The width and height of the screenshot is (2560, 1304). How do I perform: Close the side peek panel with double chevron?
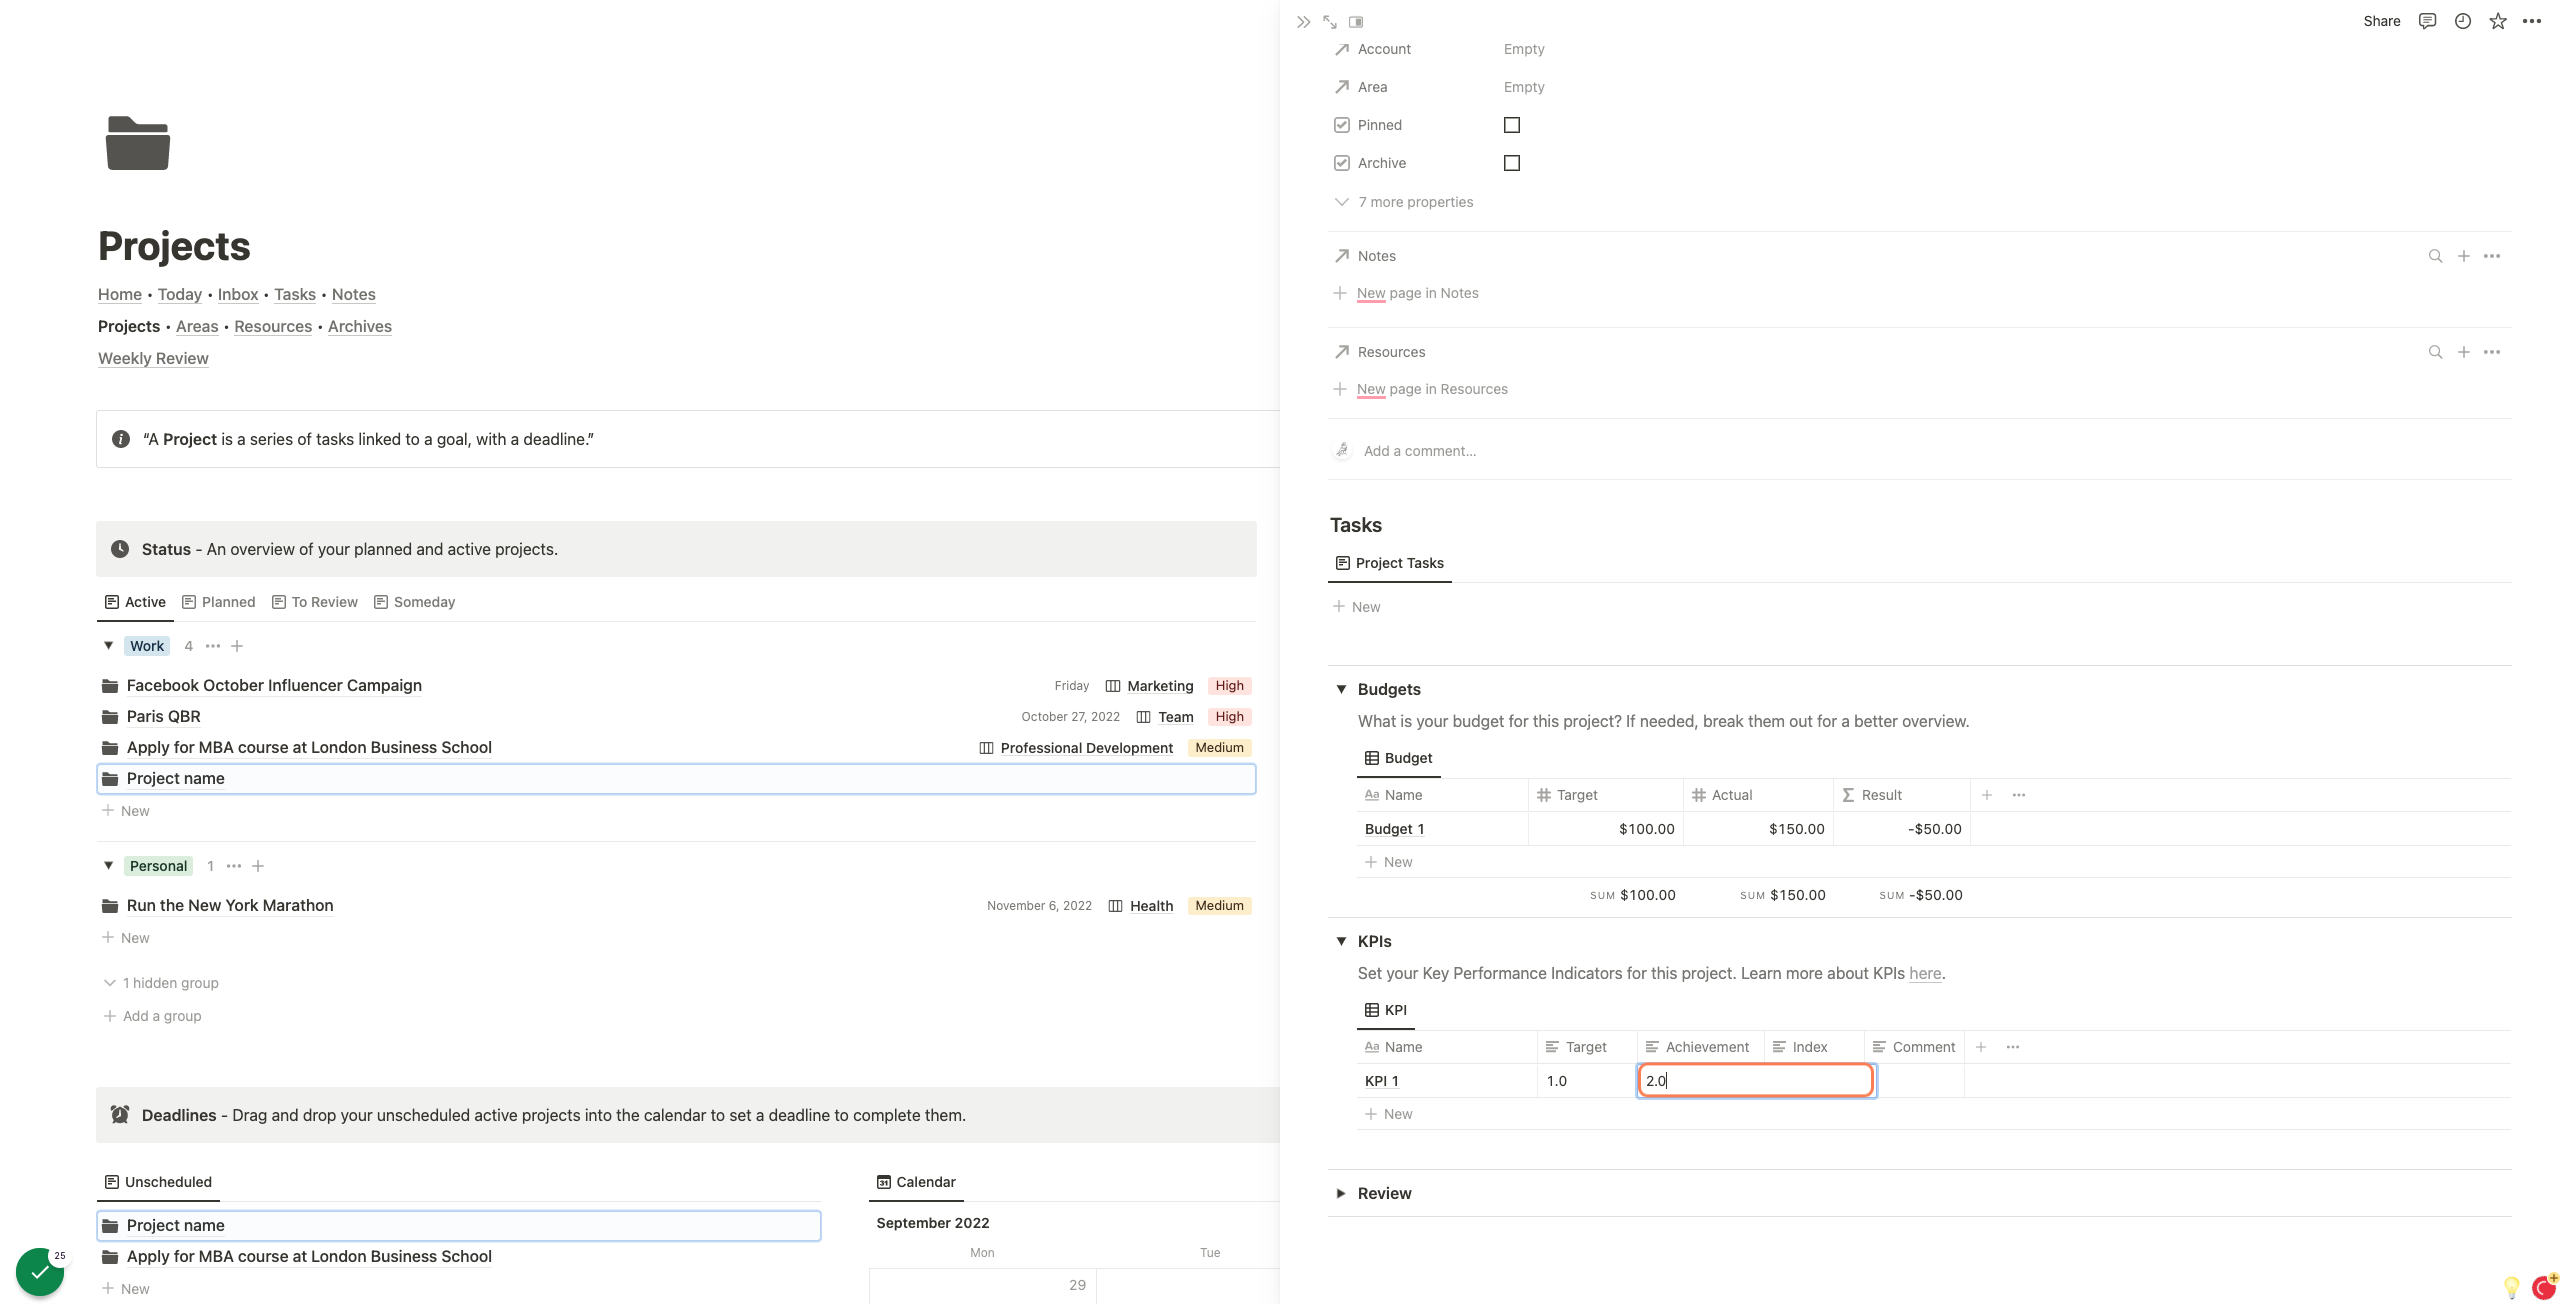pos(1303,22)
